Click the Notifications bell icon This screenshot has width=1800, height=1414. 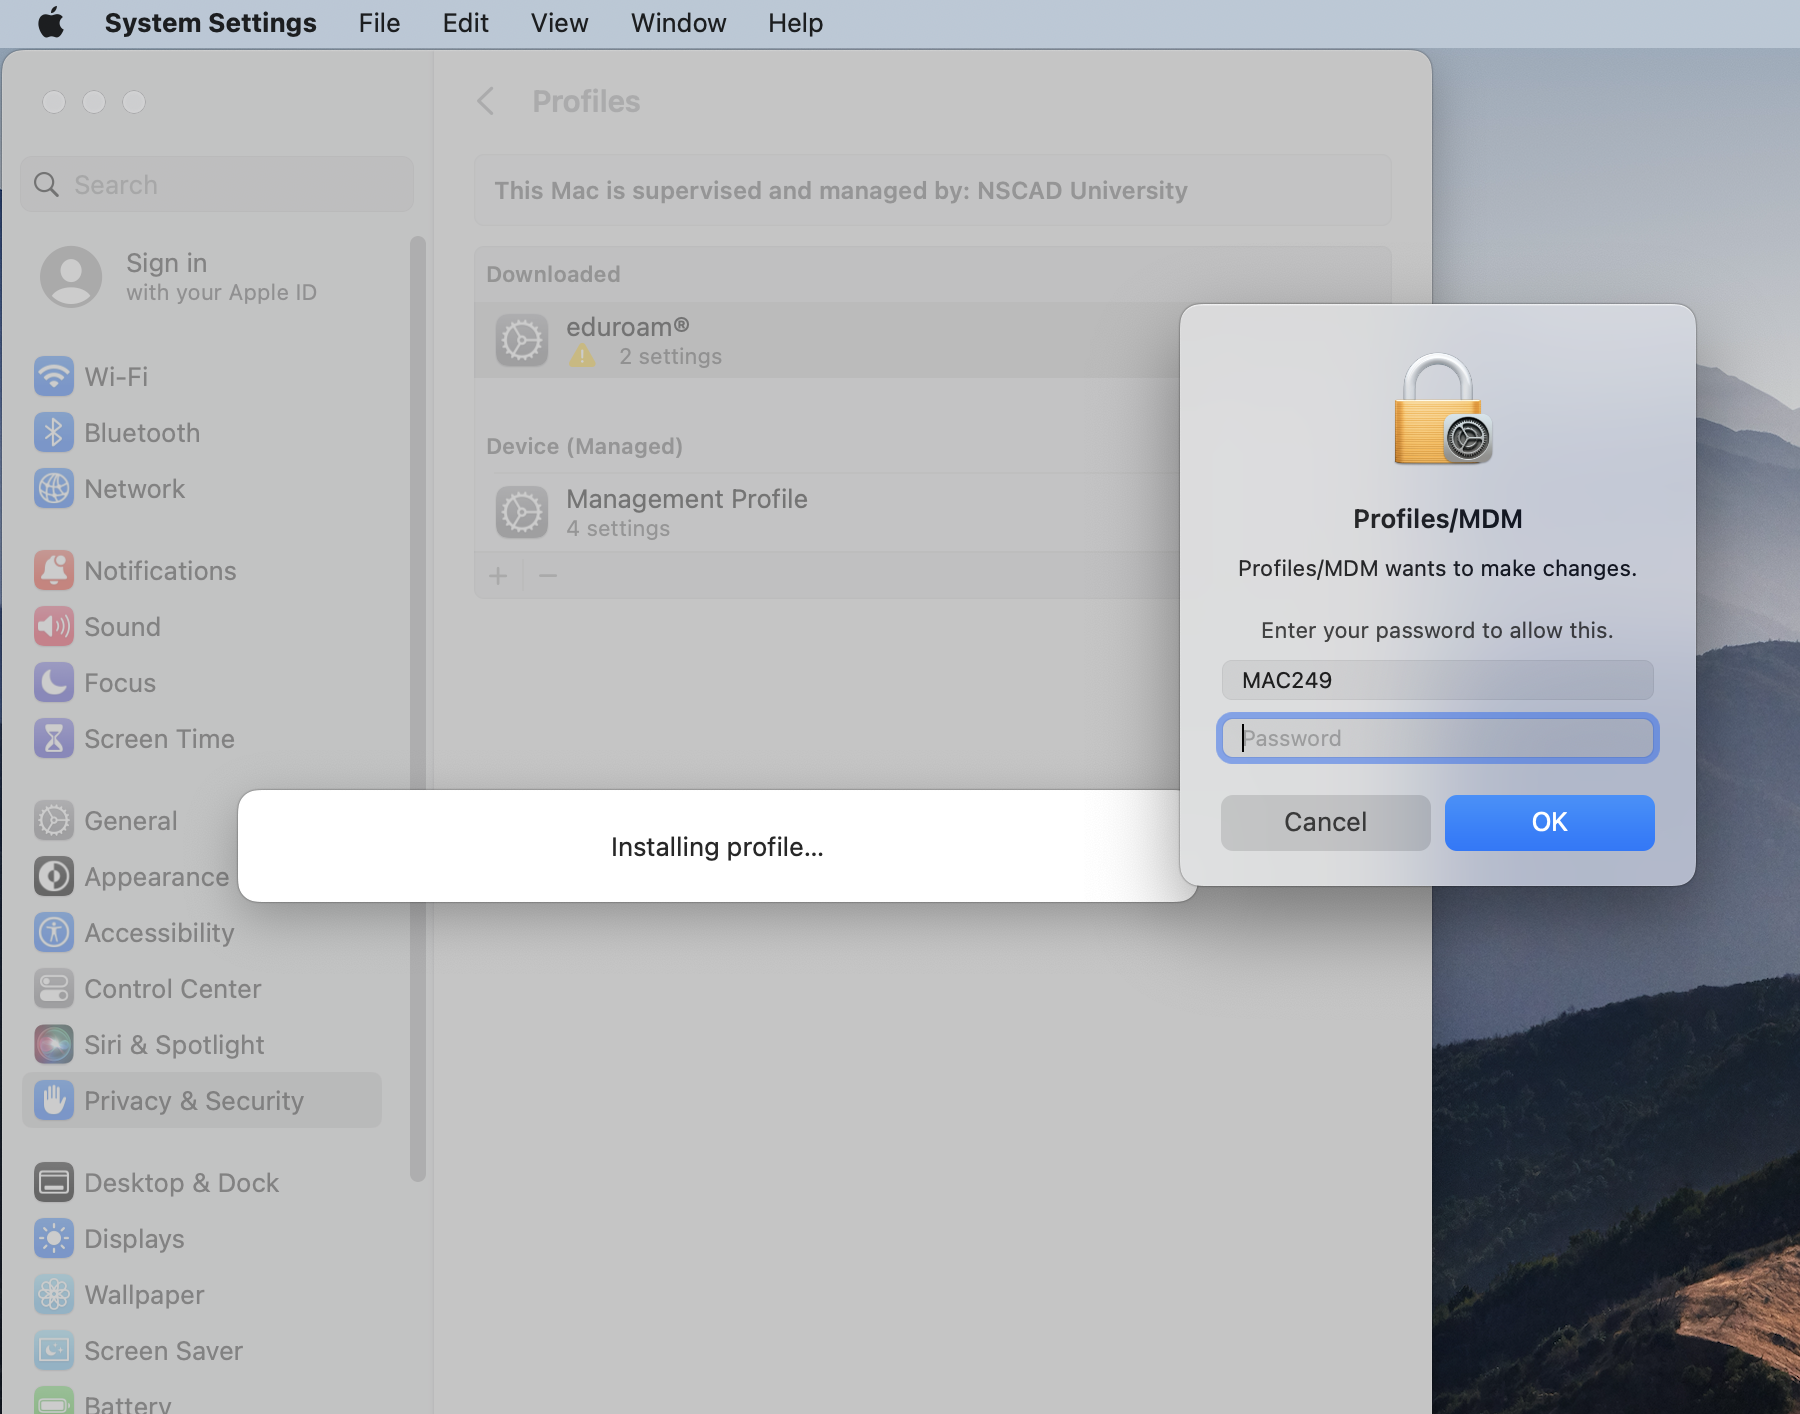coord(54,570)
